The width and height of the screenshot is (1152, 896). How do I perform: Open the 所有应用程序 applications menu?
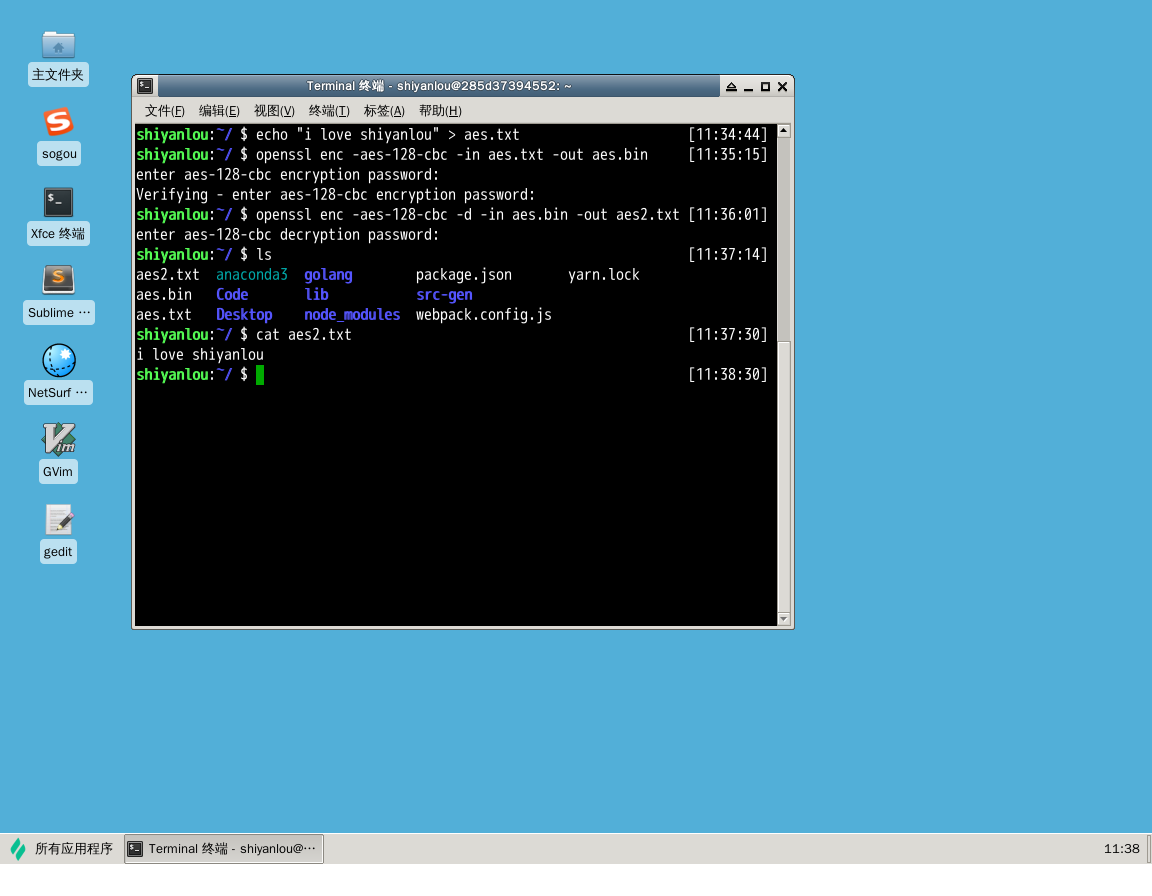pos(62,849)
